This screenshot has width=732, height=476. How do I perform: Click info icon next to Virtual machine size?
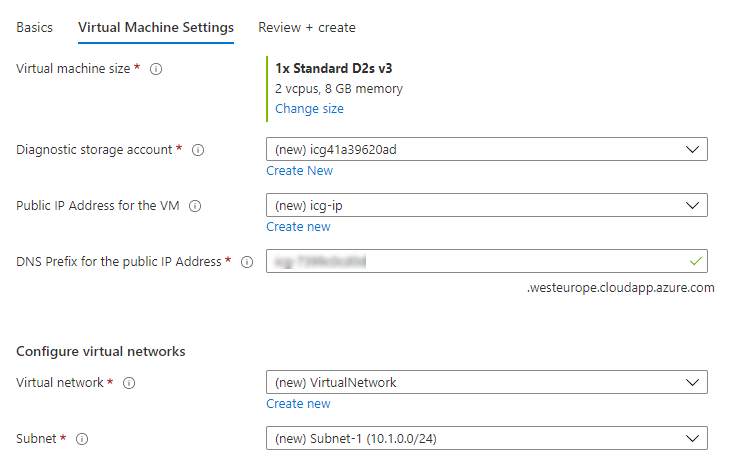pyautogui.click(x=156, y=69)
